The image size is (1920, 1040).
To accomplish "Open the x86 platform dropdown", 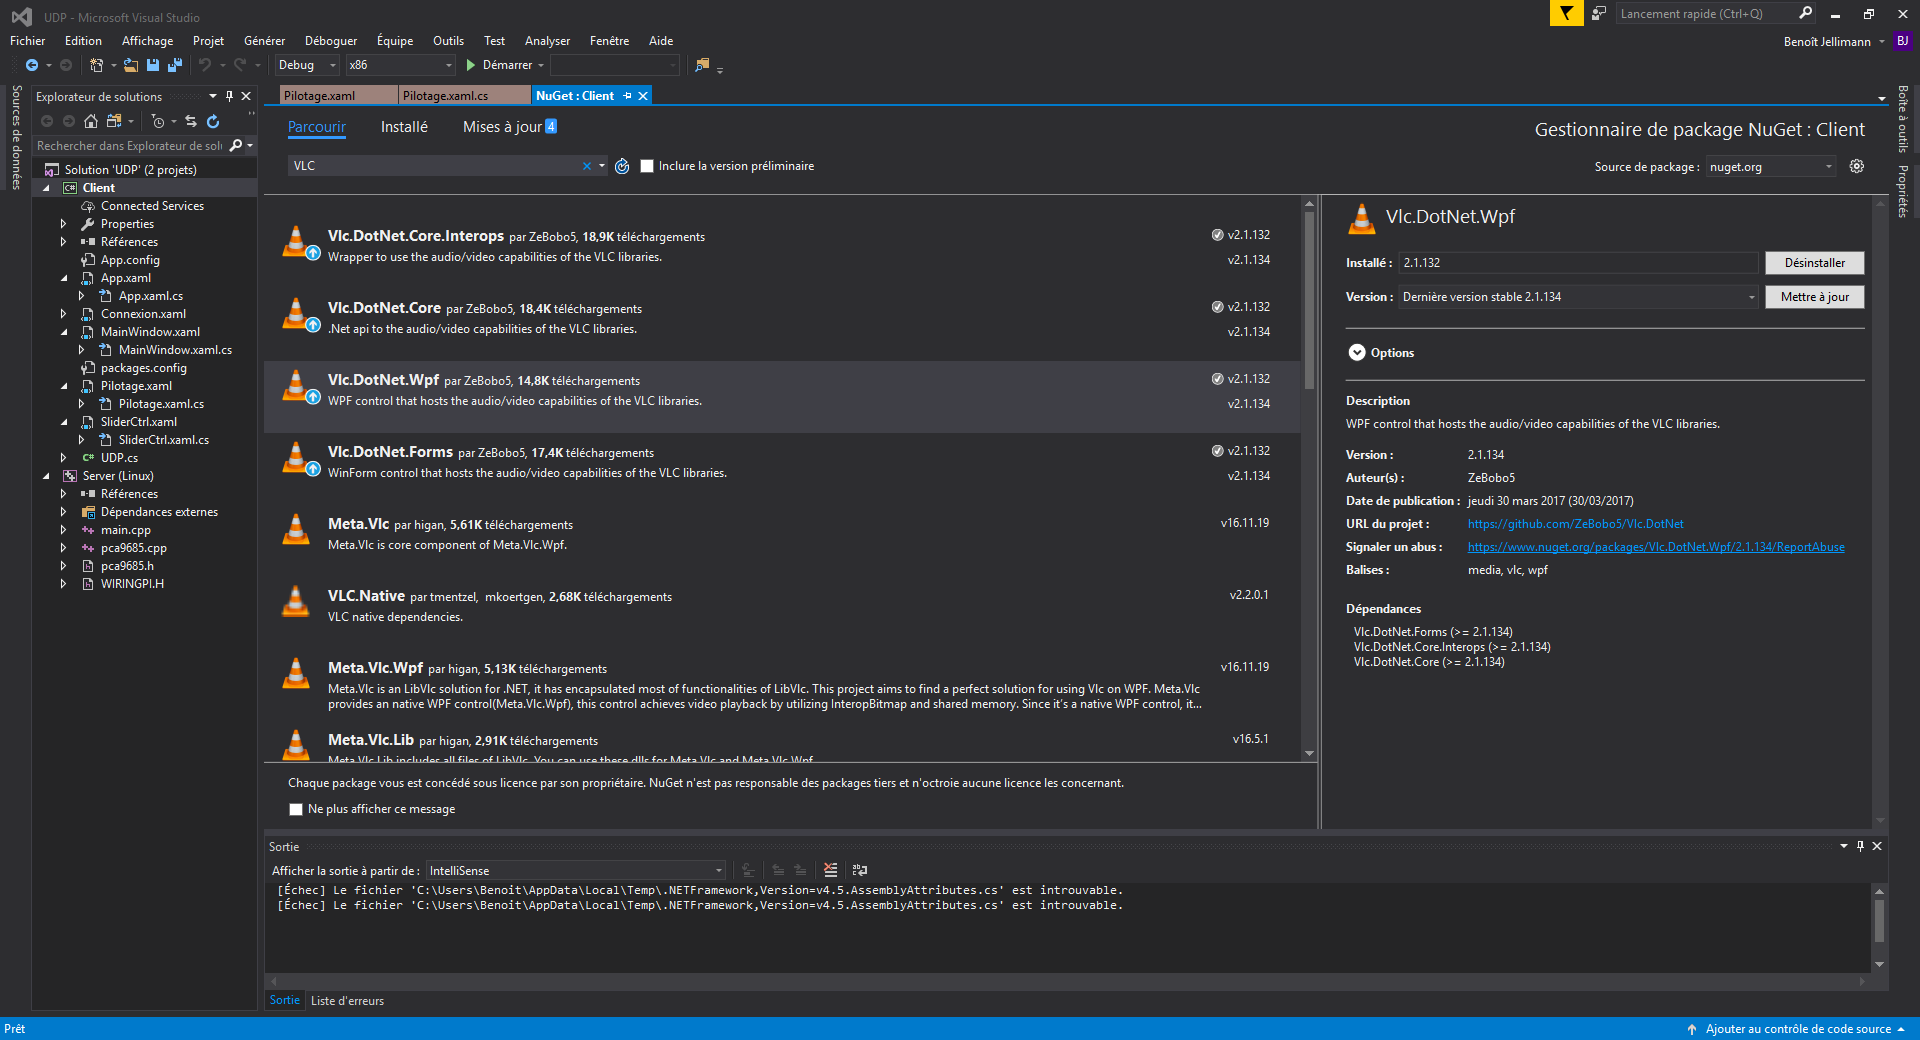I will point(400,65).
